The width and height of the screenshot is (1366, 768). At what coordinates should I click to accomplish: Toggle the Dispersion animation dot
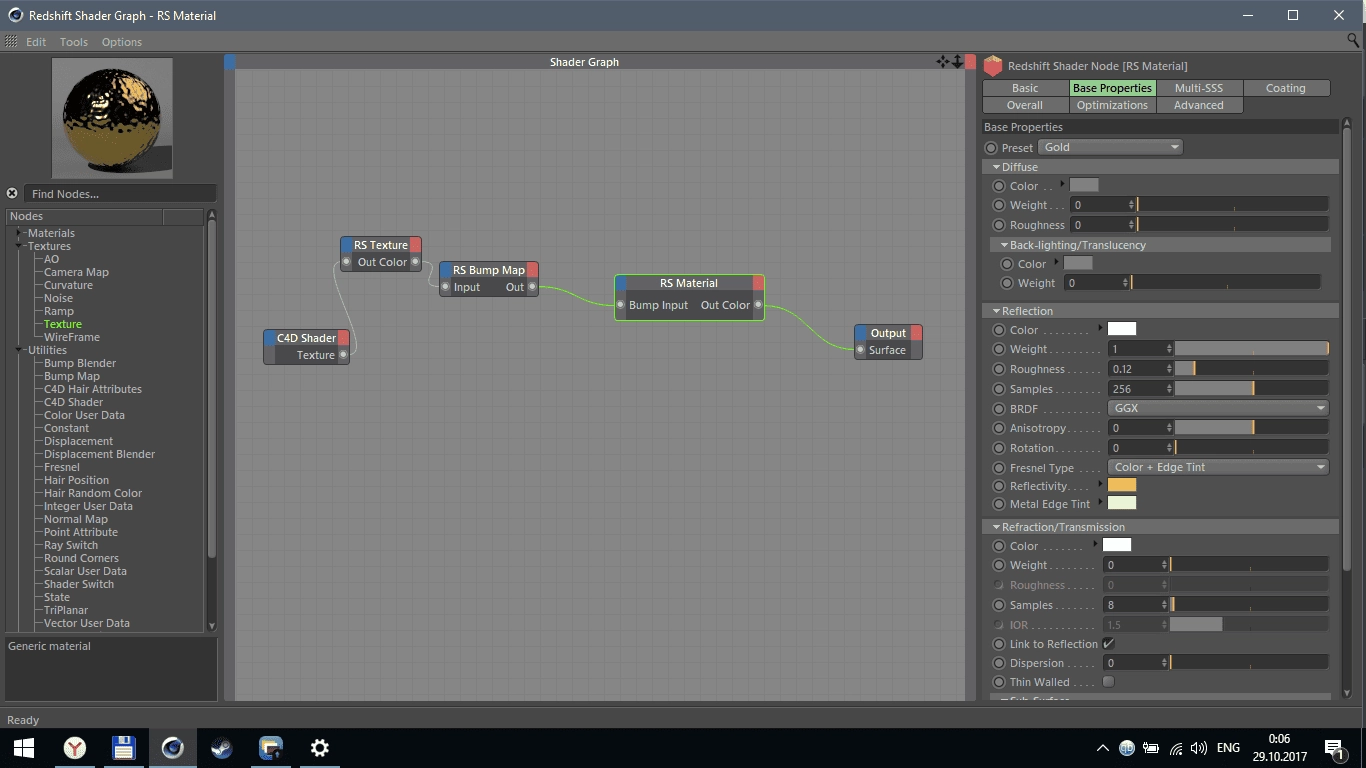999,663
